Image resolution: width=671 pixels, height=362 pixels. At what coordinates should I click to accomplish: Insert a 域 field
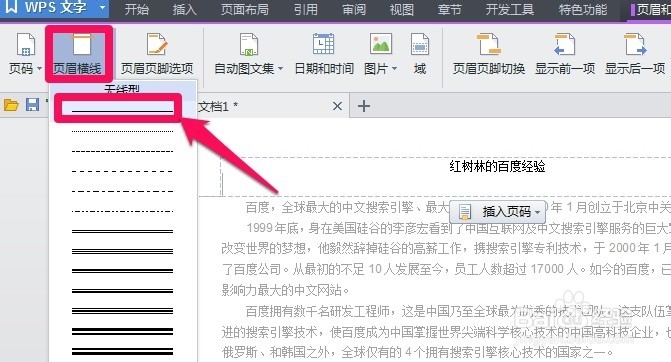click(420, 54)
